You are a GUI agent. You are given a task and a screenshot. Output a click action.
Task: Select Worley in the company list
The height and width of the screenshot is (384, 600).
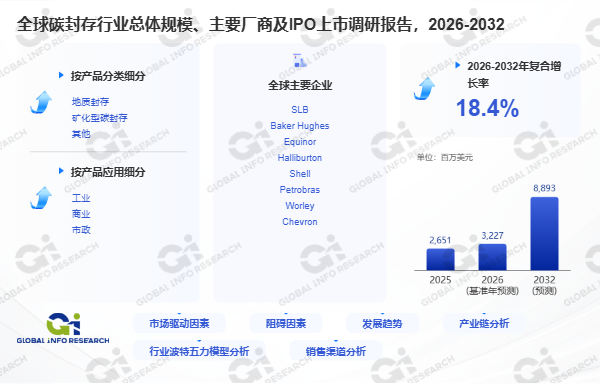pyautogui.click(x=300, y=206)
